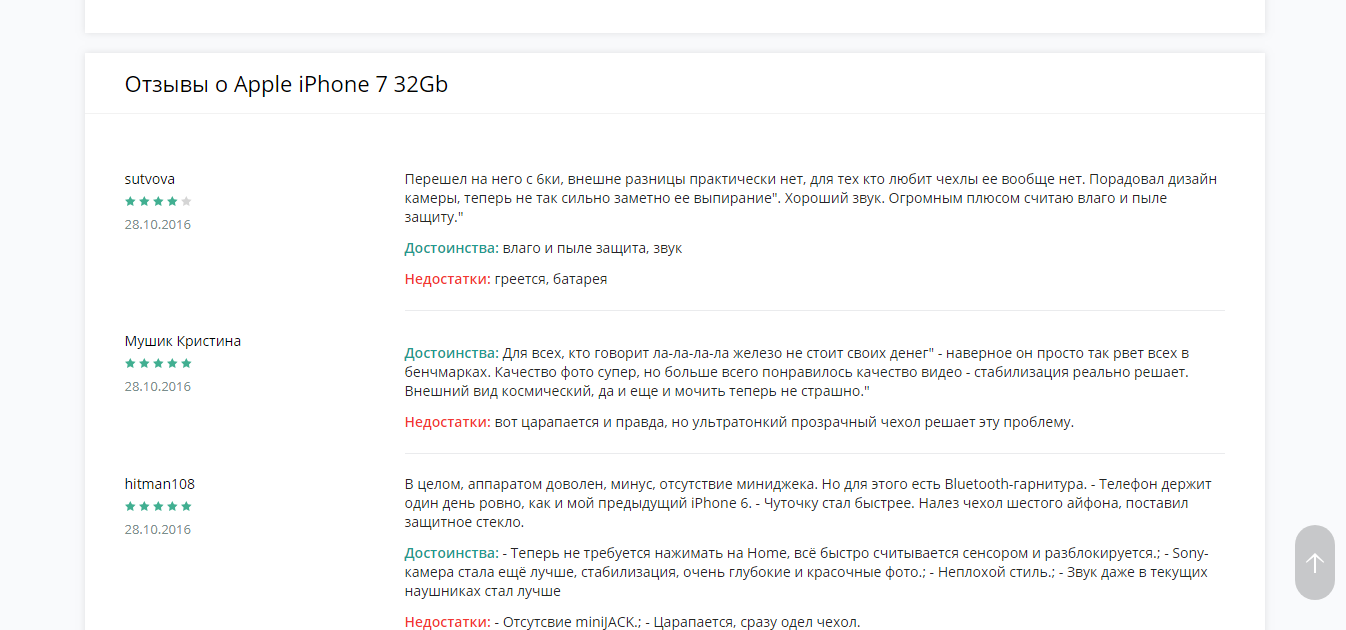1346x630 pixels.
Task: Click sutvova's four-star rating
Action: click(x=158, y=201)
